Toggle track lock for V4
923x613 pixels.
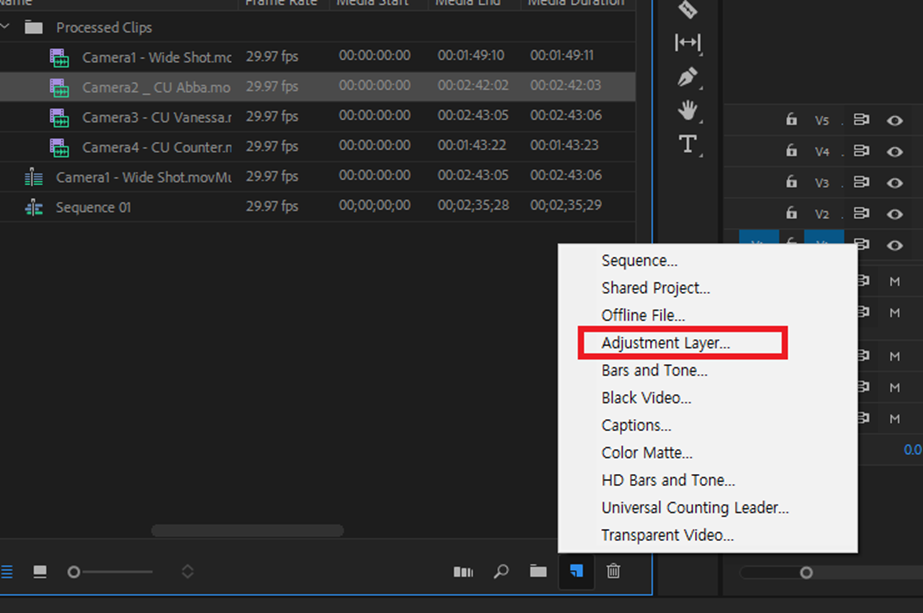point(792,151)
